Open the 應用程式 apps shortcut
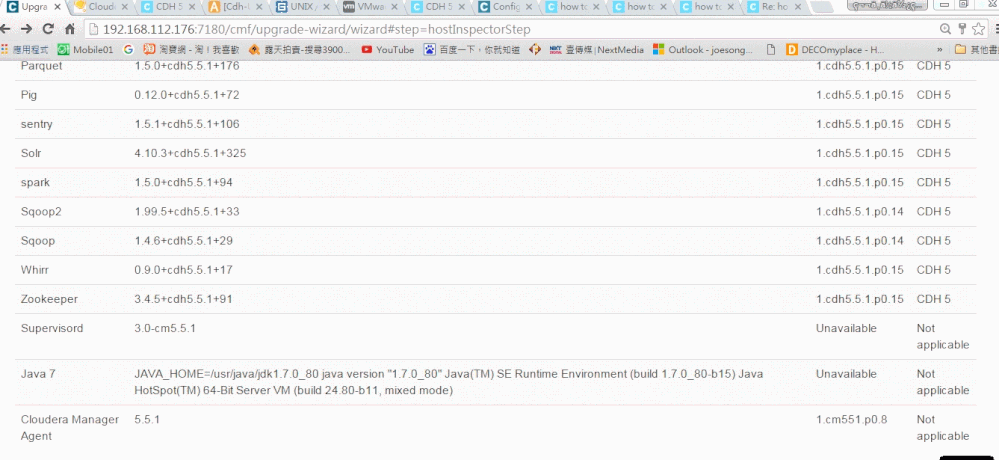 click(25, 50)
